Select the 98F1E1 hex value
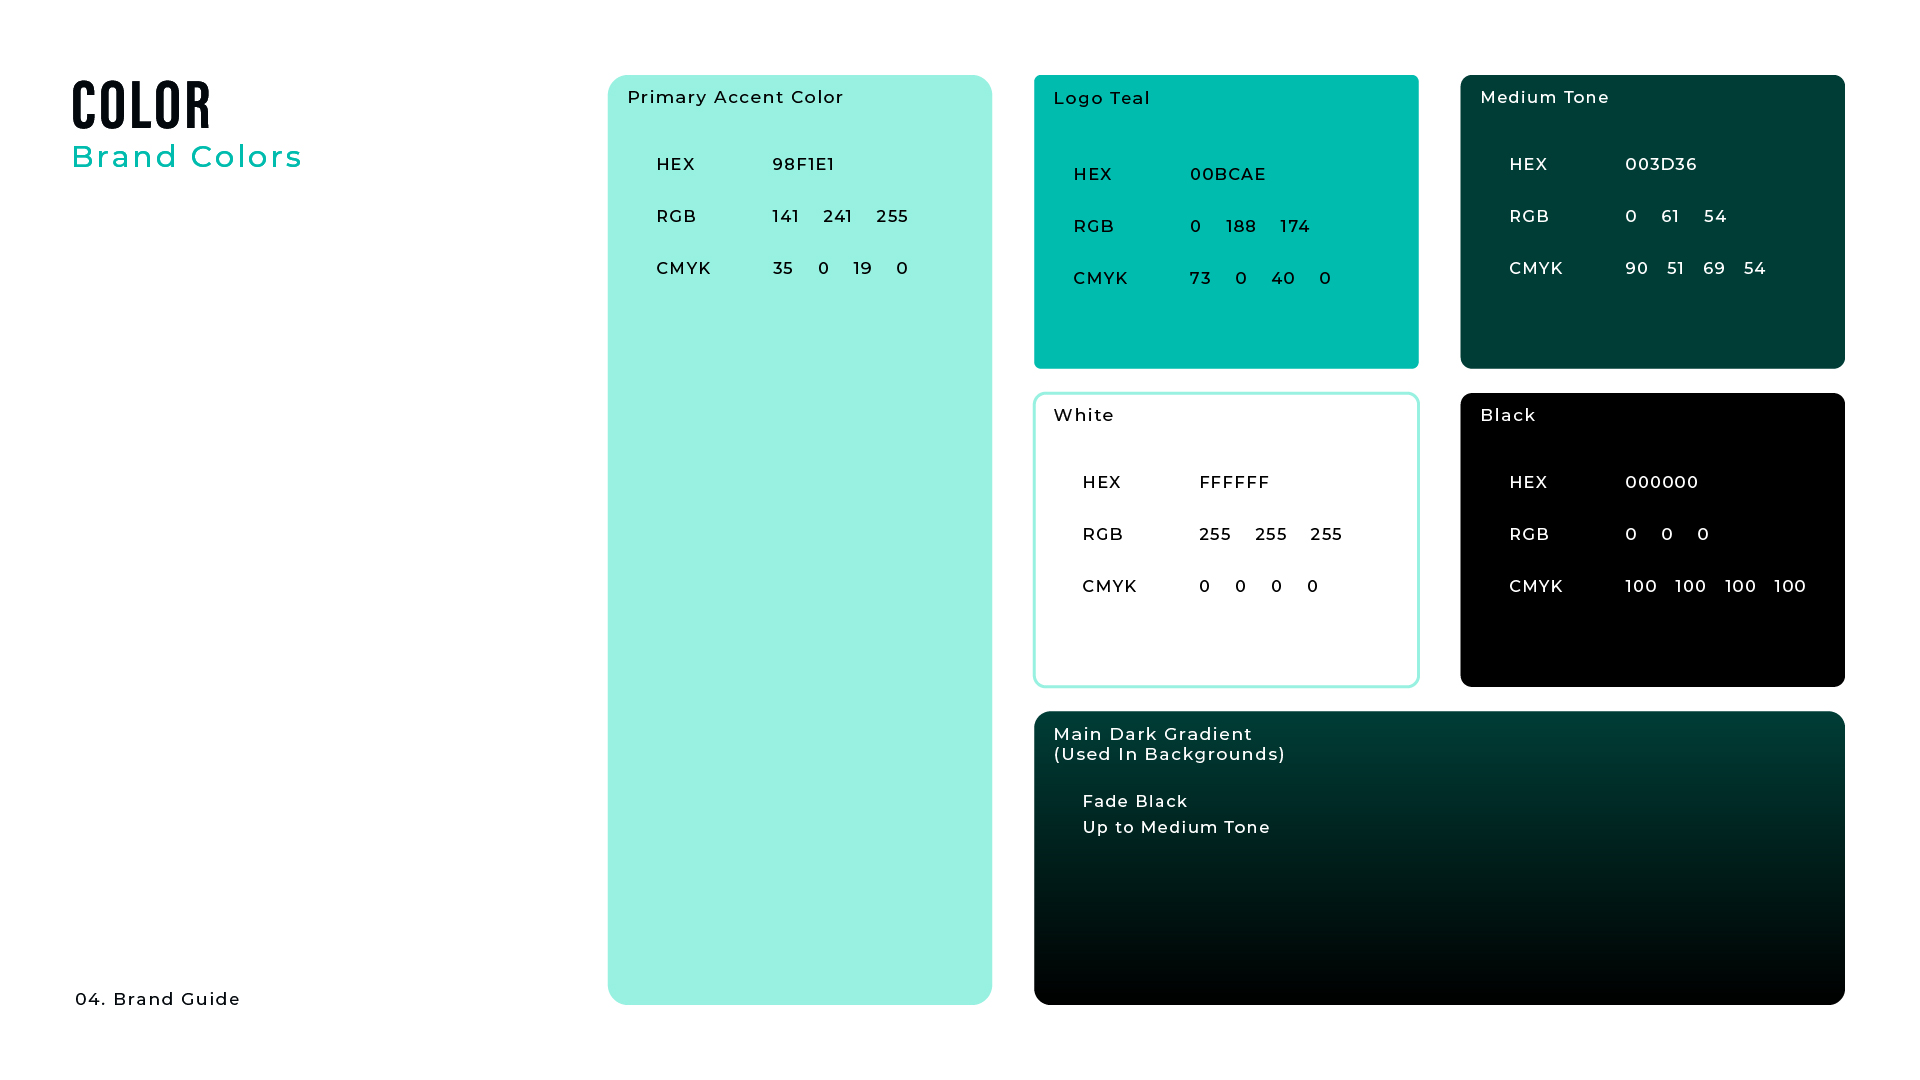 803,164
